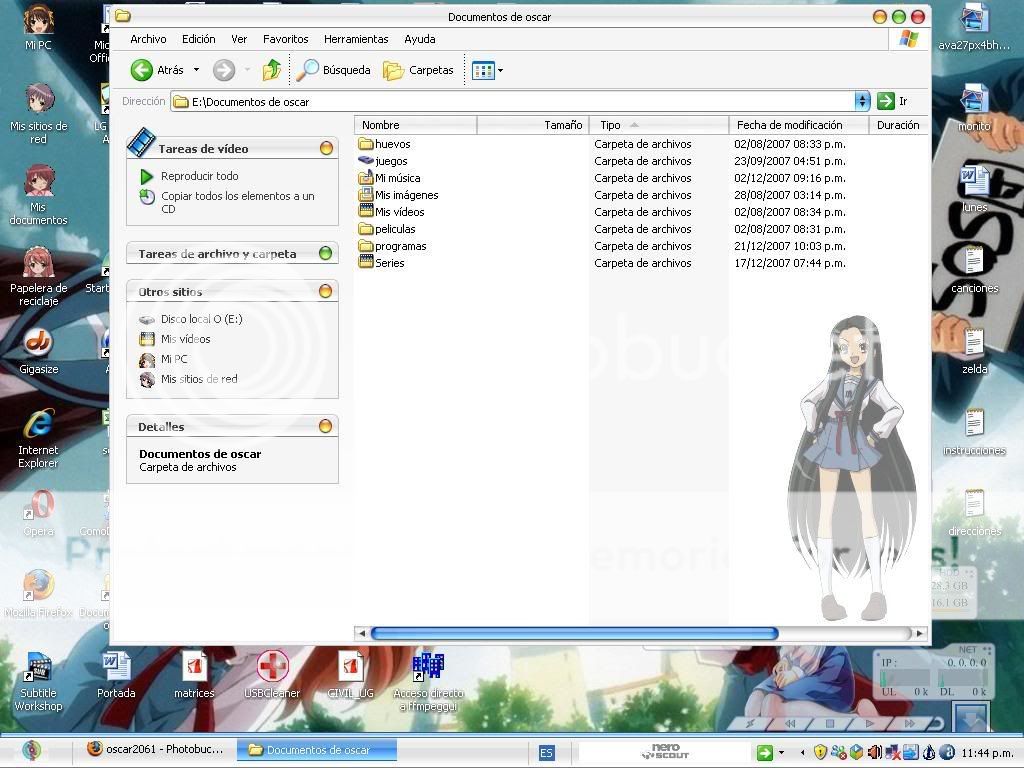The image size is (1024, 768).
Task: Click the Atrás back arrow icon
Action: [x=142, y=70]
